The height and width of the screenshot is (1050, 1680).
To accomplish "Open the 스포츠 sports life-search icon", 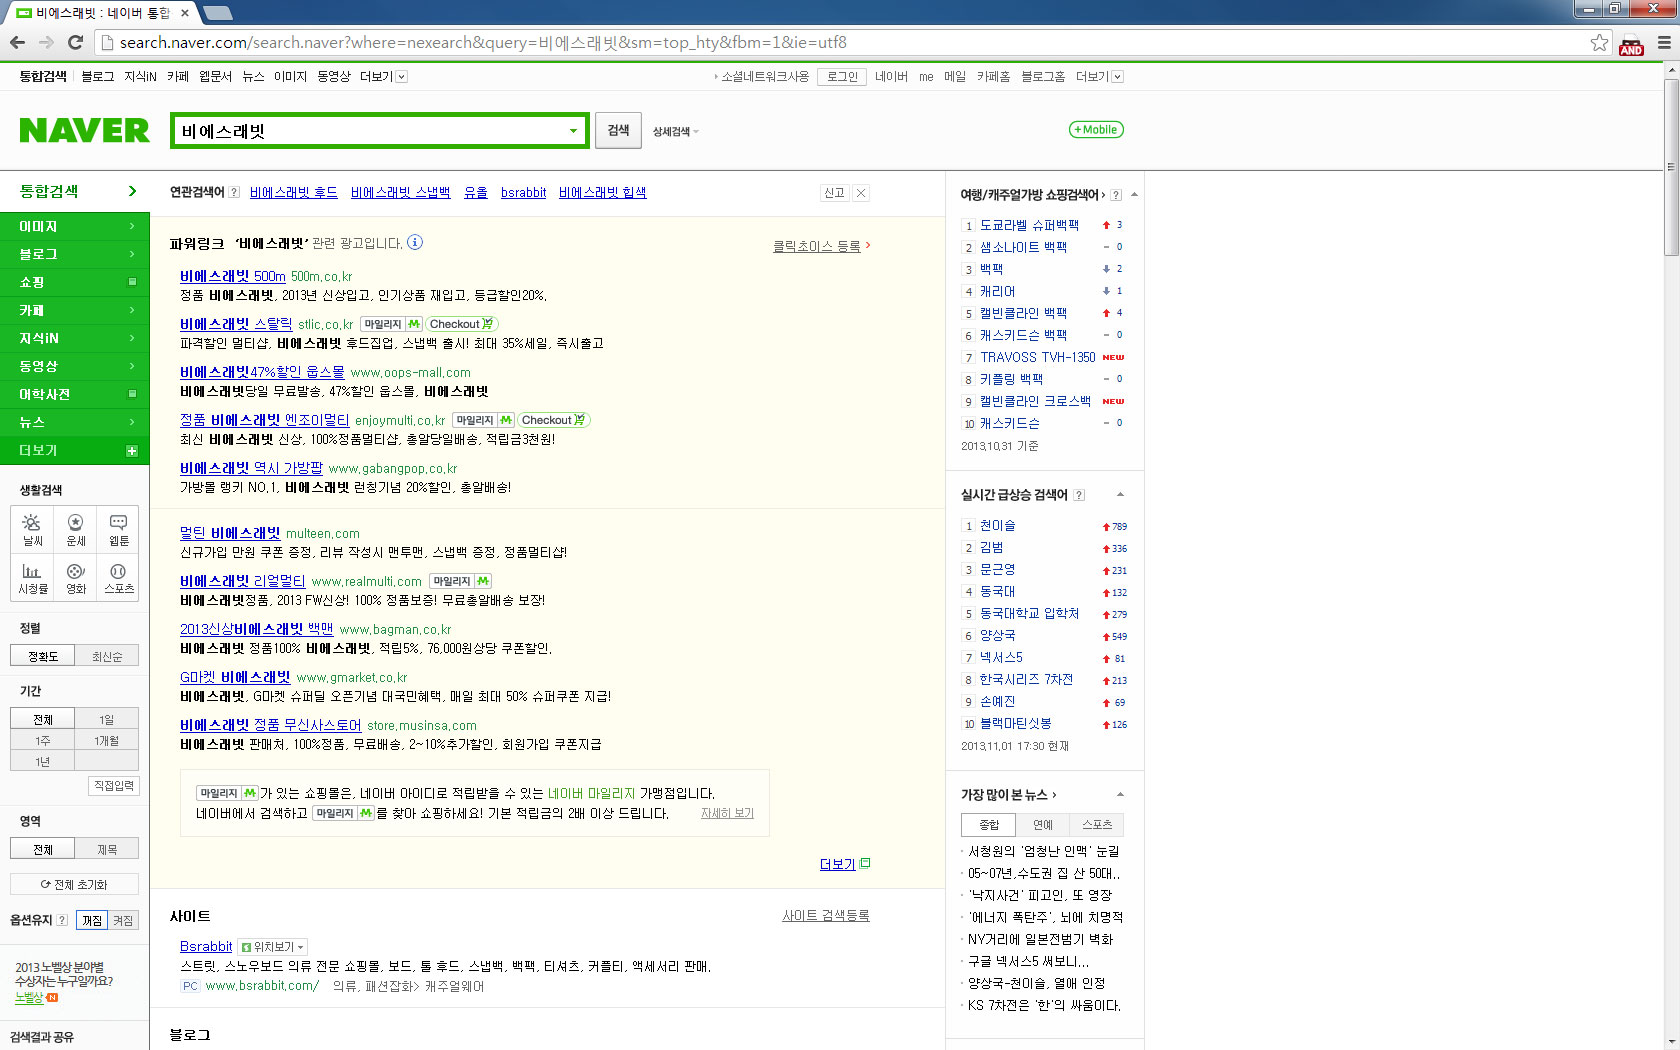I will point(118,577).
